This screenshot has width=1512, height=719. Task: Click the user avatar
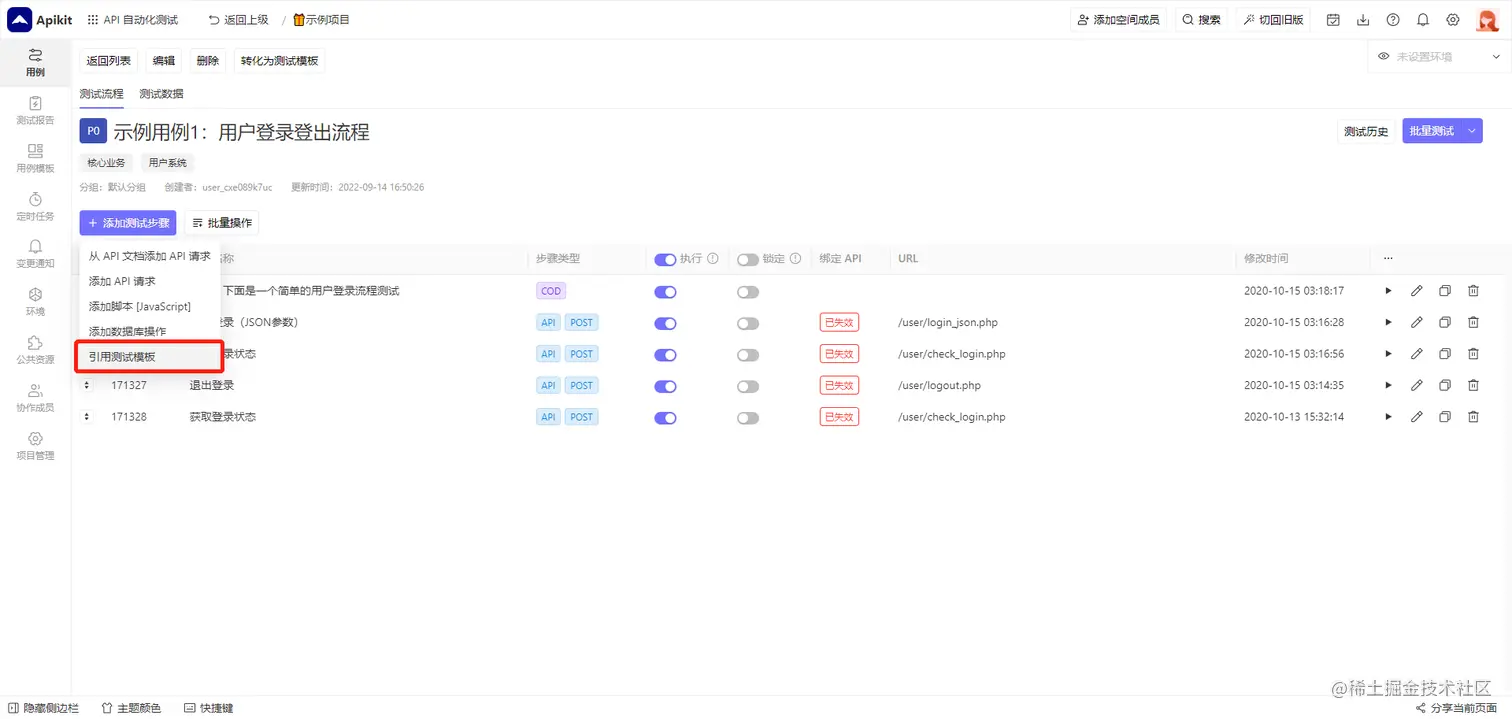point(1486,20)
